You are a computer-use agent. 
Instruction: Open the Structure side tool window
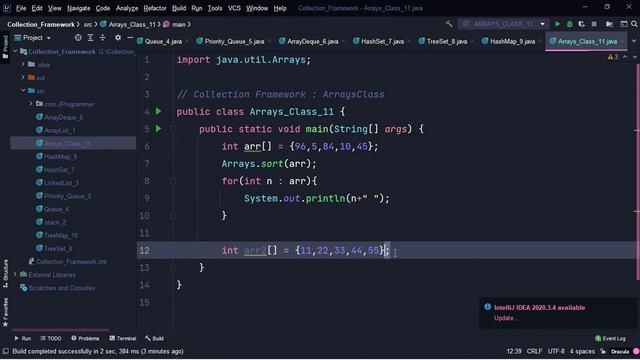[5, 273]
